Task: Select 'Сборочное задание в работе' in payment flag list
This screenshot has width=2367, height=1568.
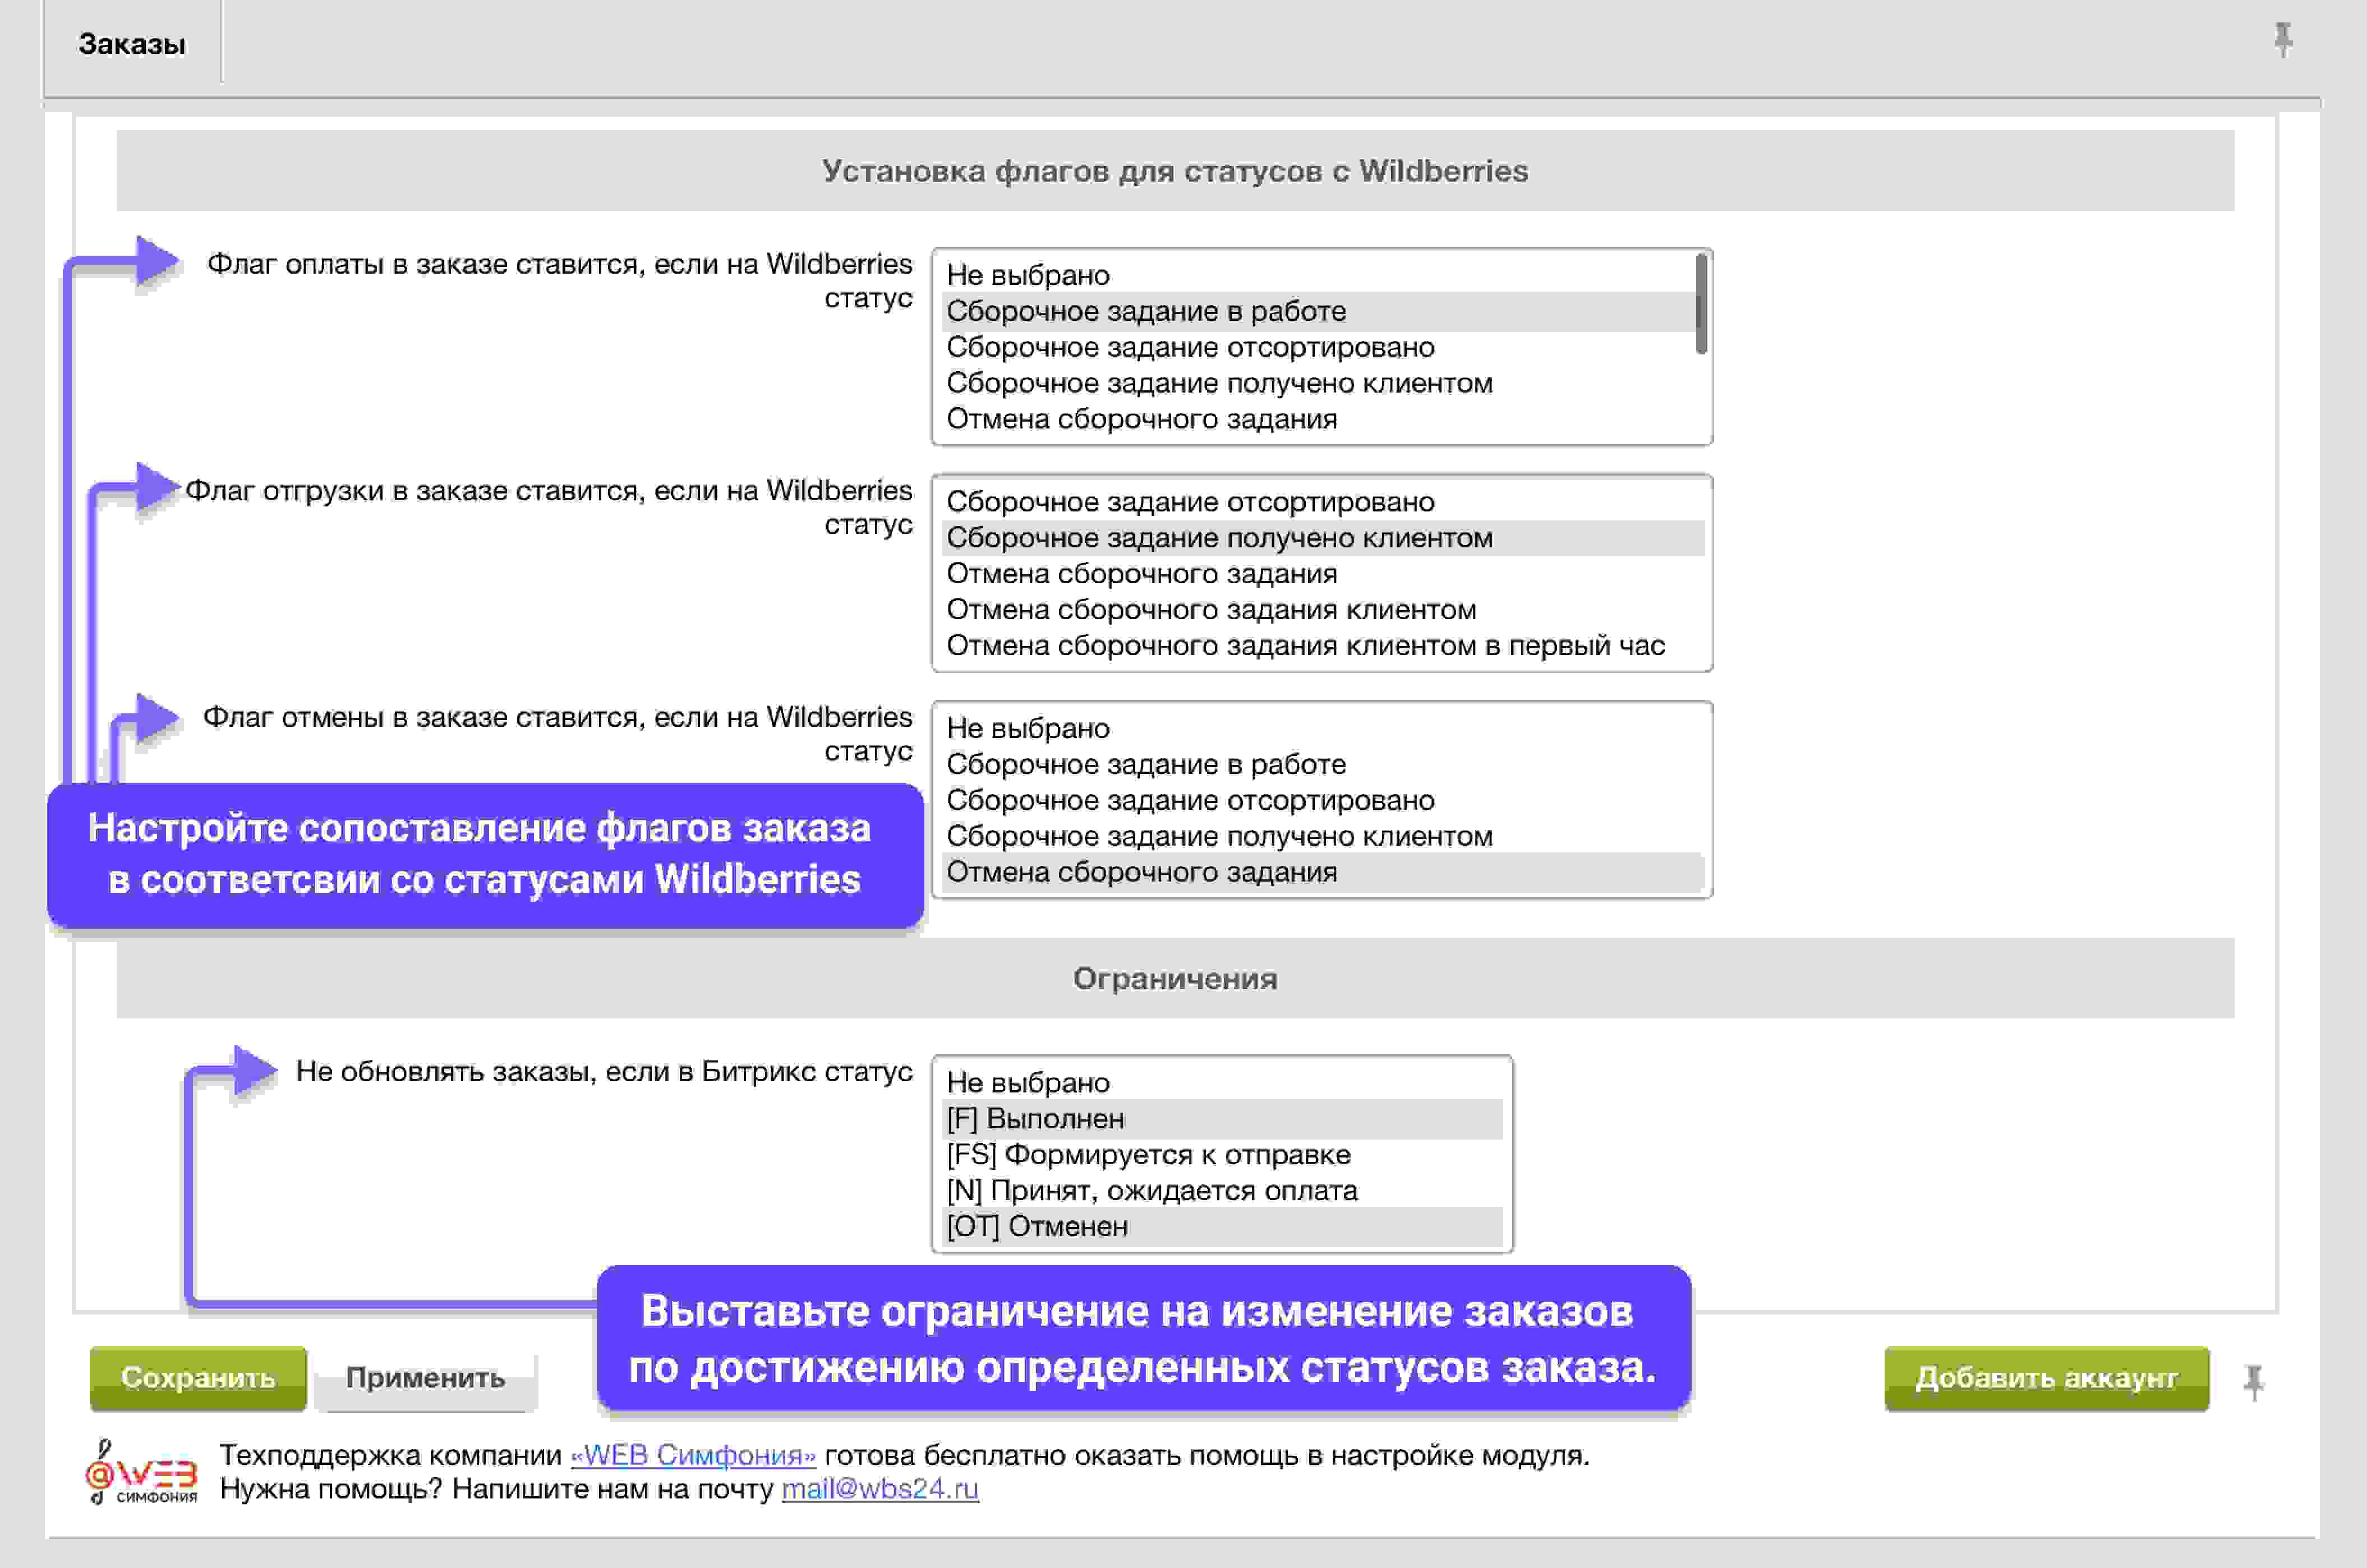Action: click(x=1319, y=311)
